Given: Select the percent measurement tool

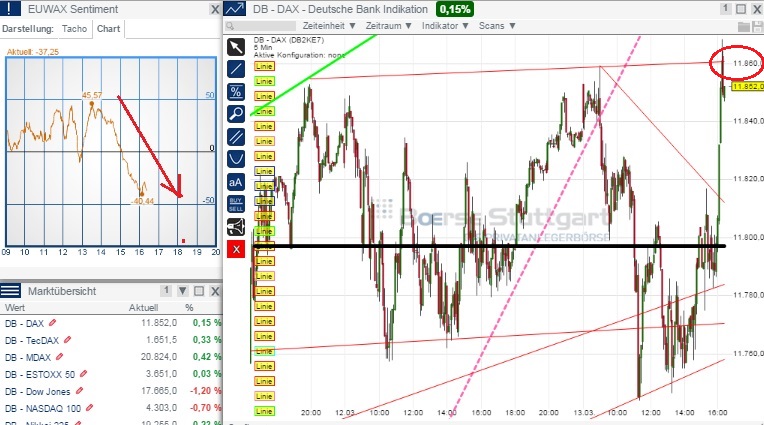Looking at the screenshot, I should [236, 92].
